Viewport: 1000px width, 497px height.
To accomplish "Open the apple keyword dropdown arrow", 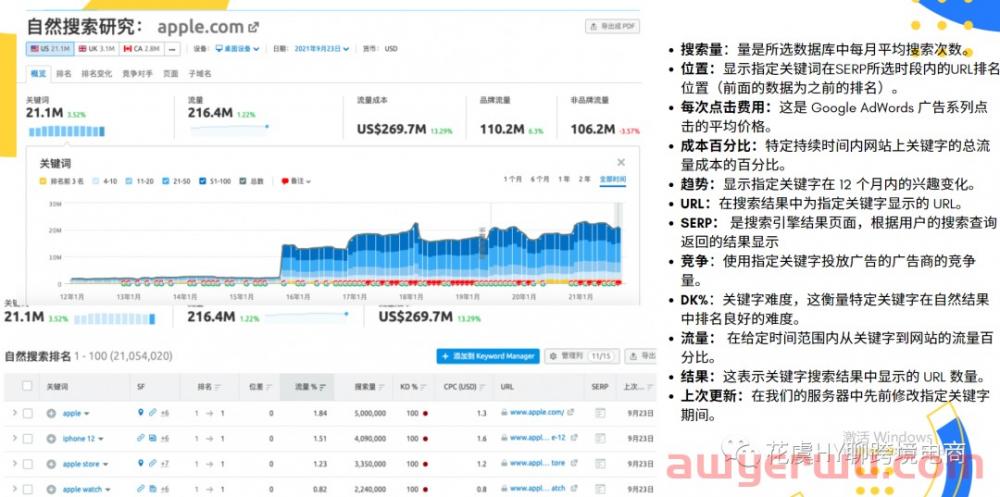I will [87, 414].
